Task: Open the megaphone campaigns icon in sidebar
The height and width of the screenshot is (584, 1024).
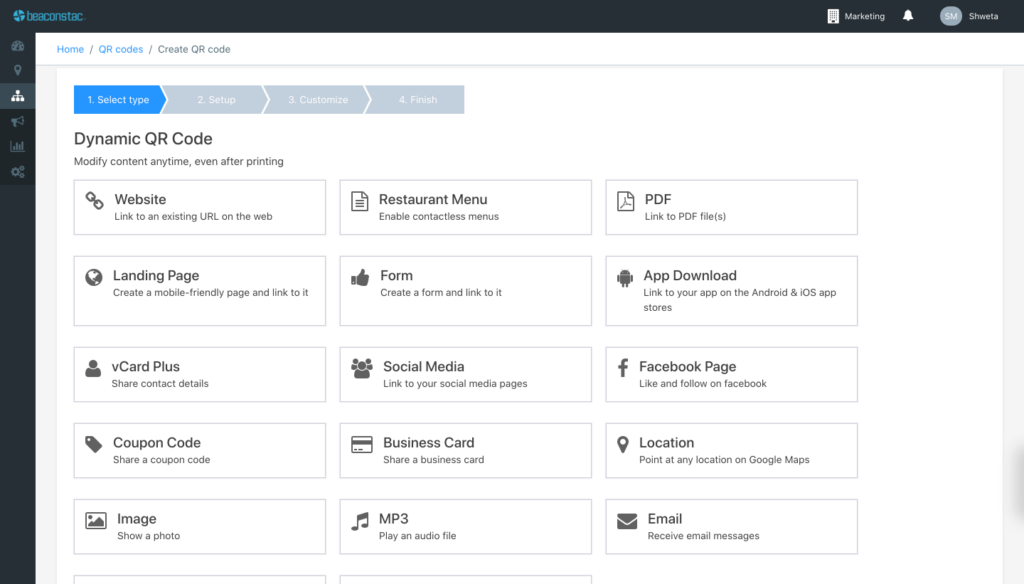Action: pyautogui.click(x=18, y=121)
